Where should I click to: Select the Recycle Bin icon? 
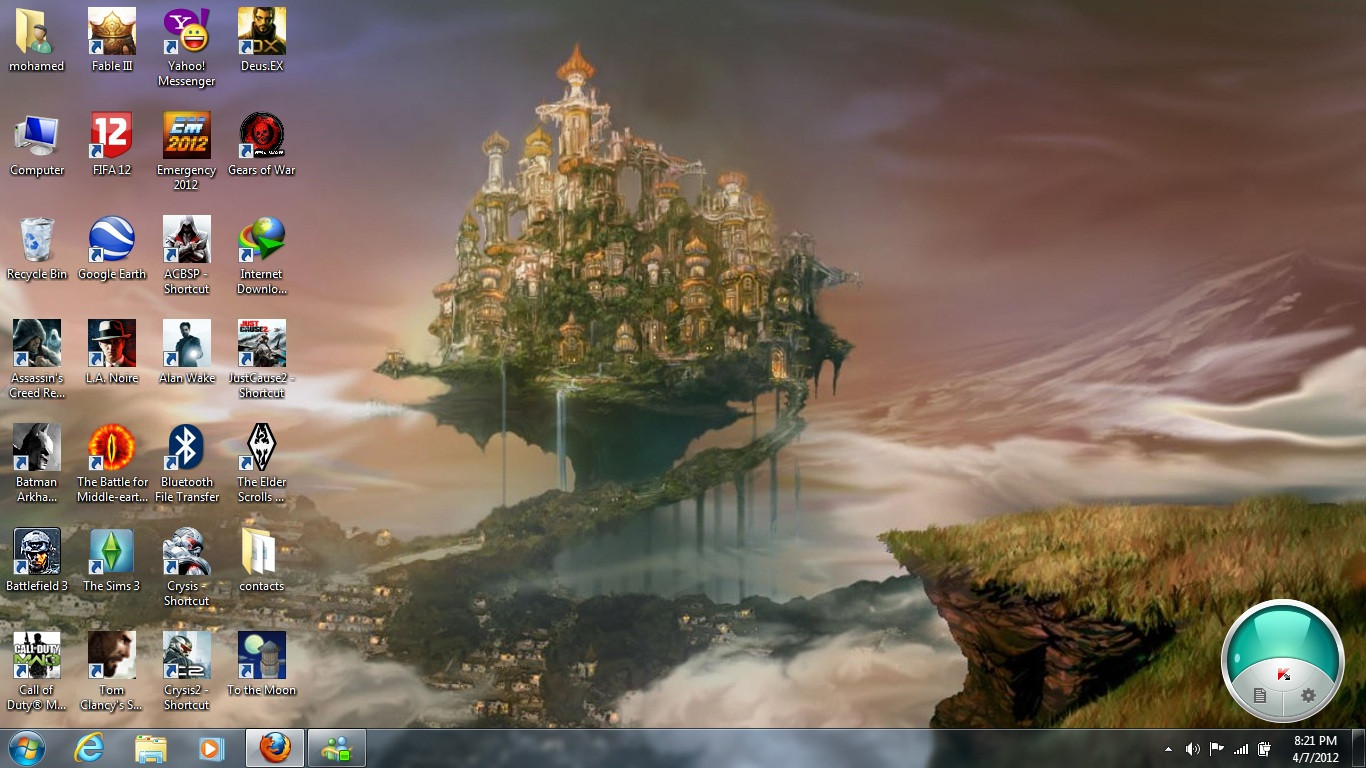[37, 248]
